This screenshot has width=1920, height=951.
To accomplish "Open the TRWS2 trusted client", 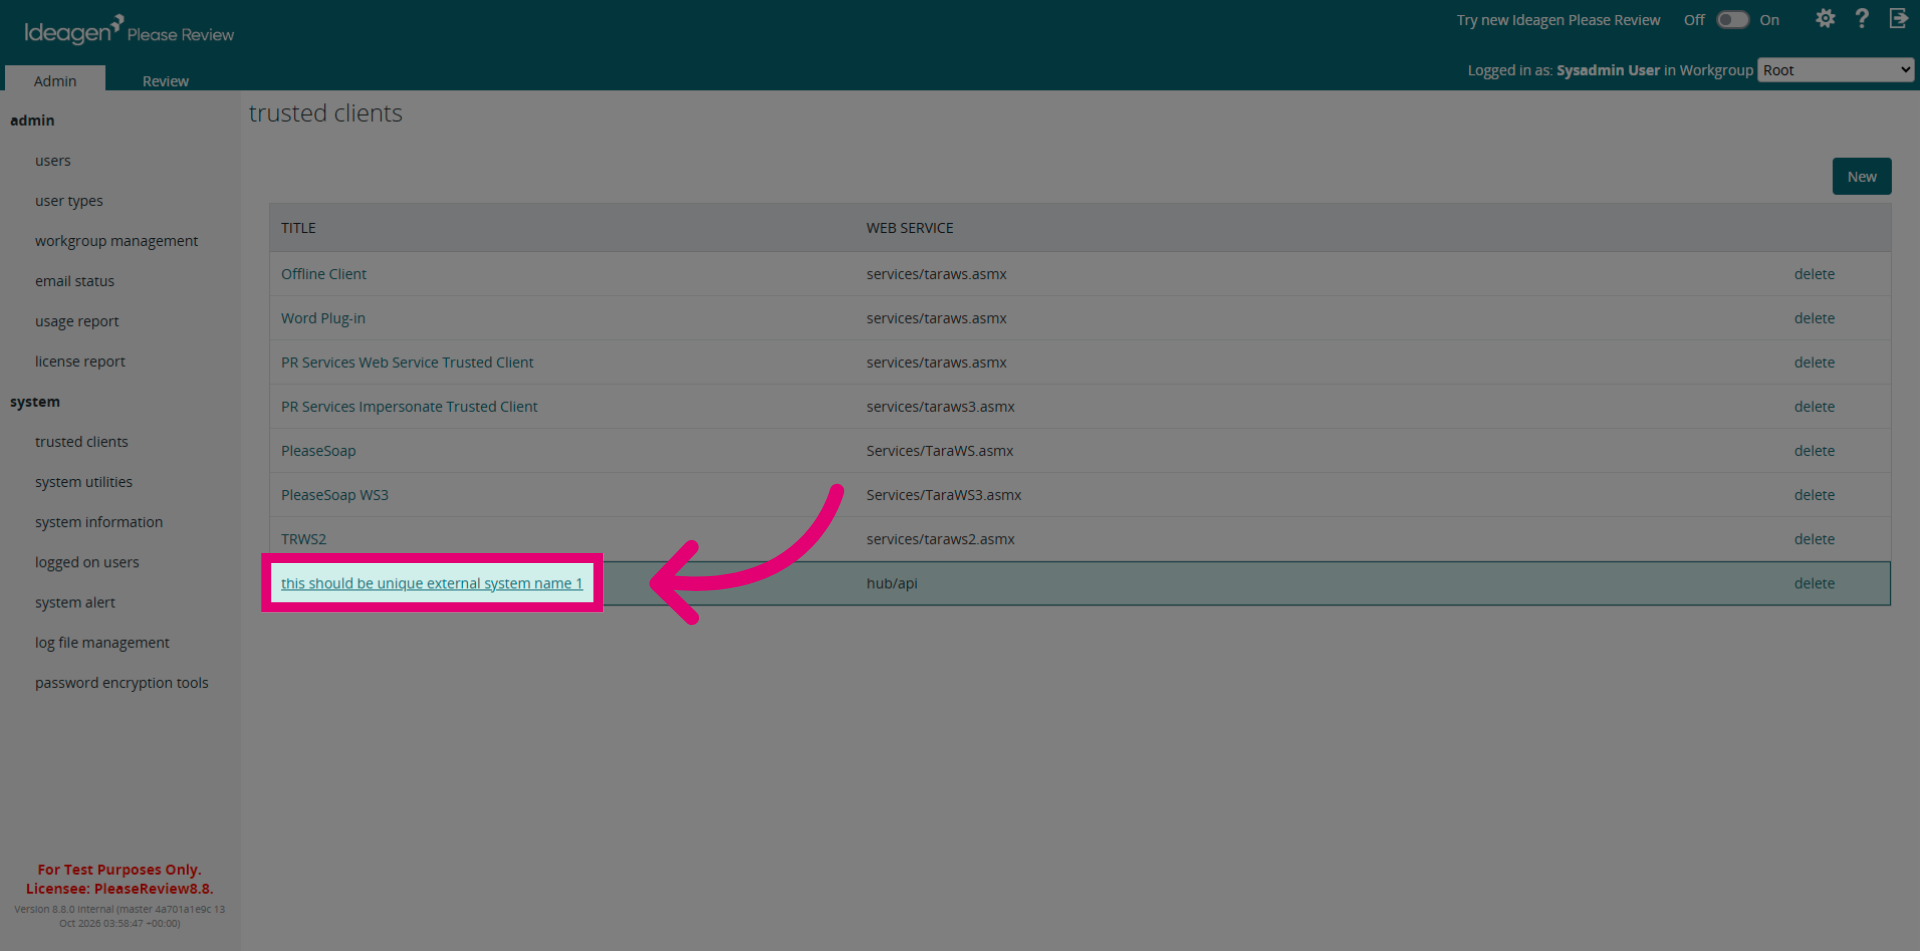I will 304,539.
